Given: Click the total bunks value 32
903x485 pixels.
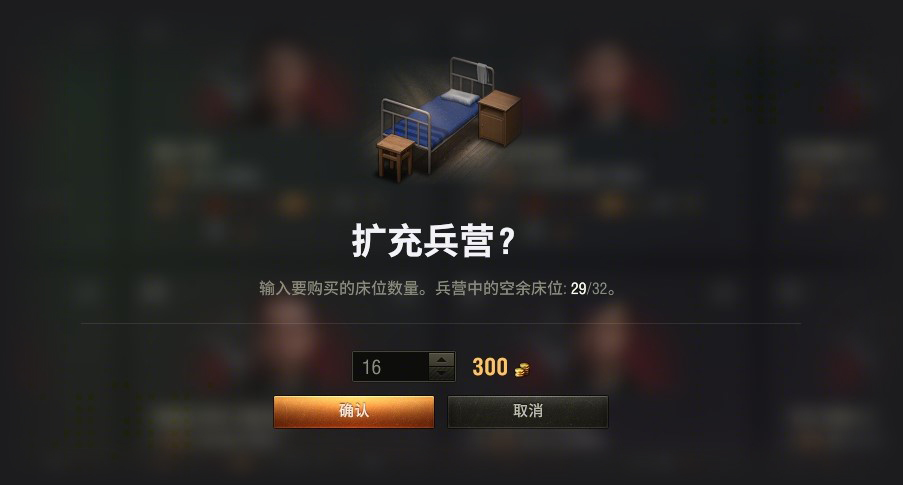Looking at the screenshot, I should click(600, 289).
